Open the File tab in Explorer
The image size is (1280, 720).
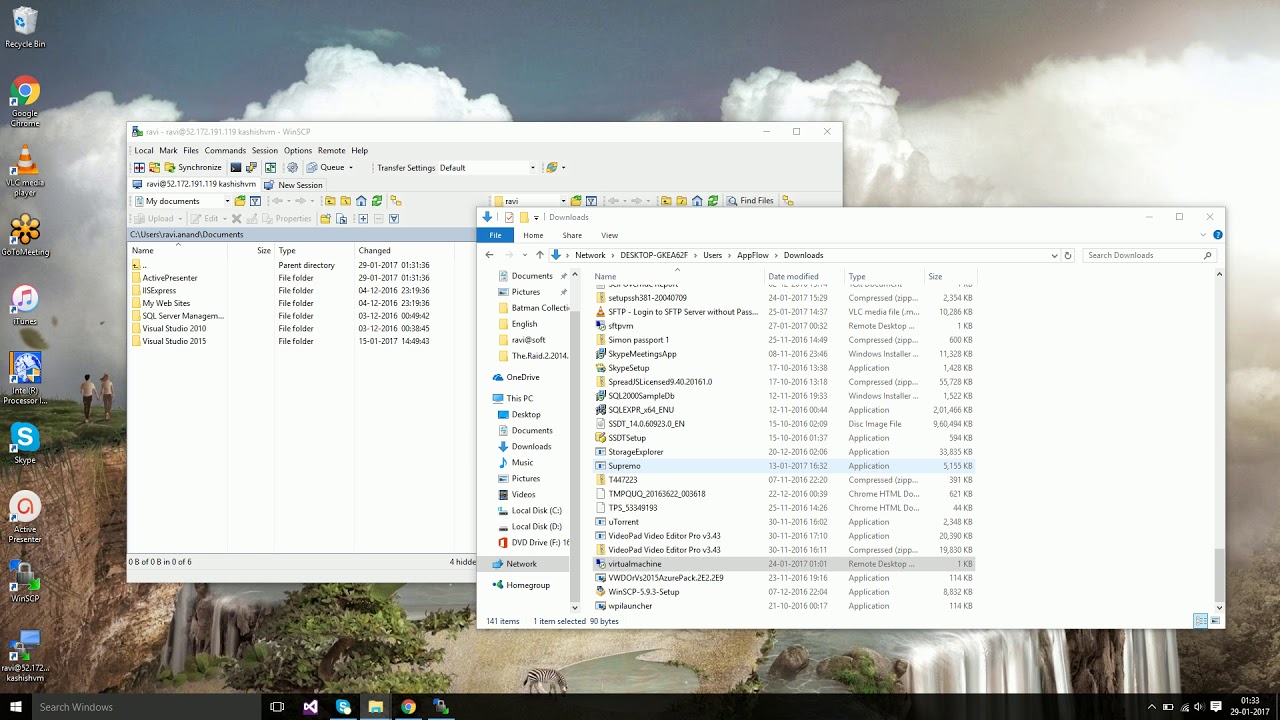[x=495, y=235]
